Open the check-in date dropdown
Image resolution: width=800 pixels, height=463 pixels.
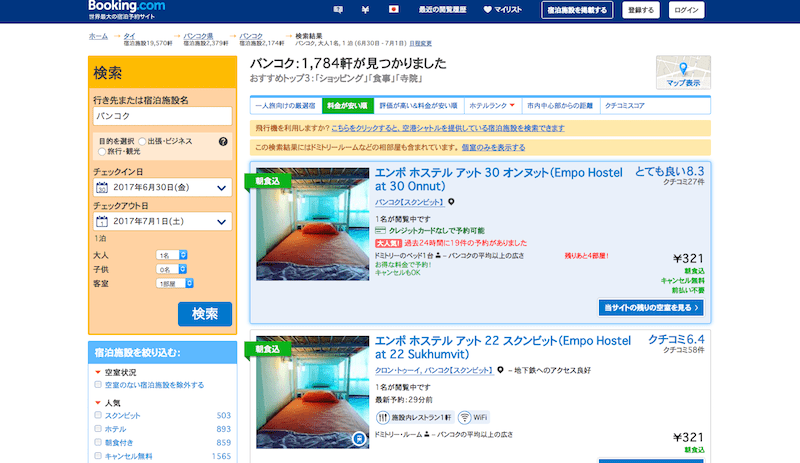(162, 187)
